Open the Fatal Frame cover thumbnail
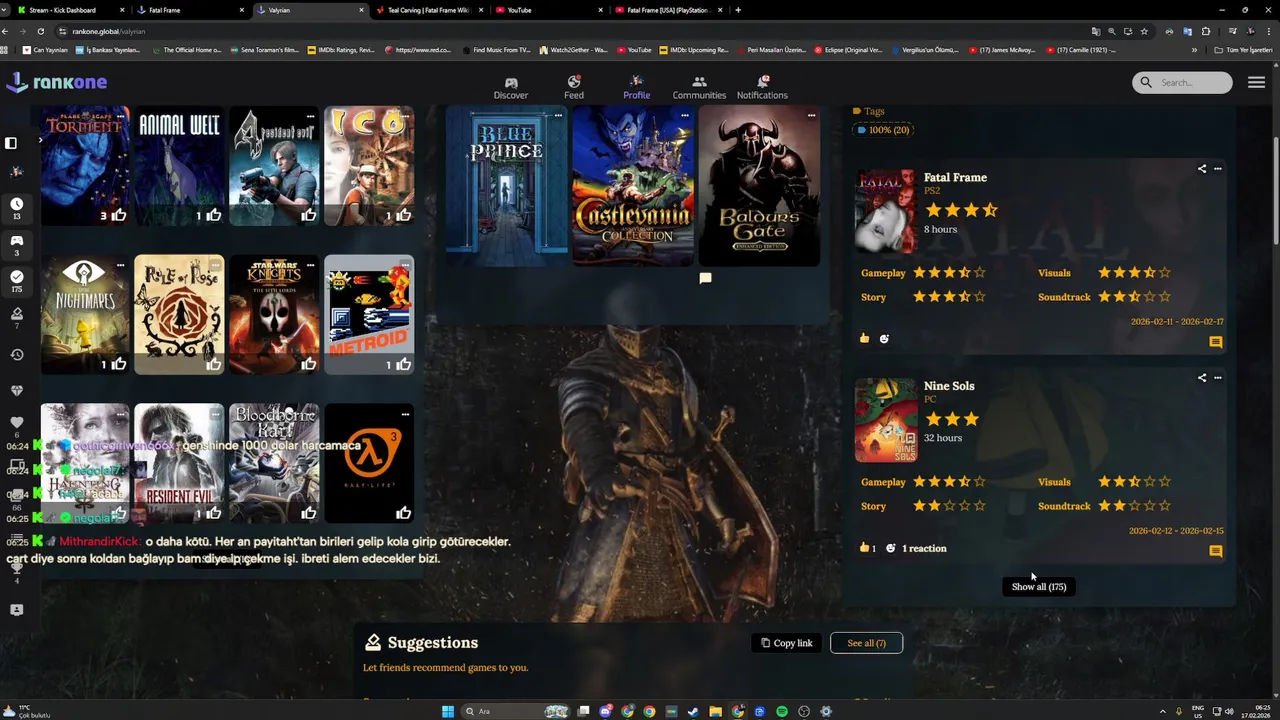Viewport: 1280px width, 720px height. click(885, 211)
